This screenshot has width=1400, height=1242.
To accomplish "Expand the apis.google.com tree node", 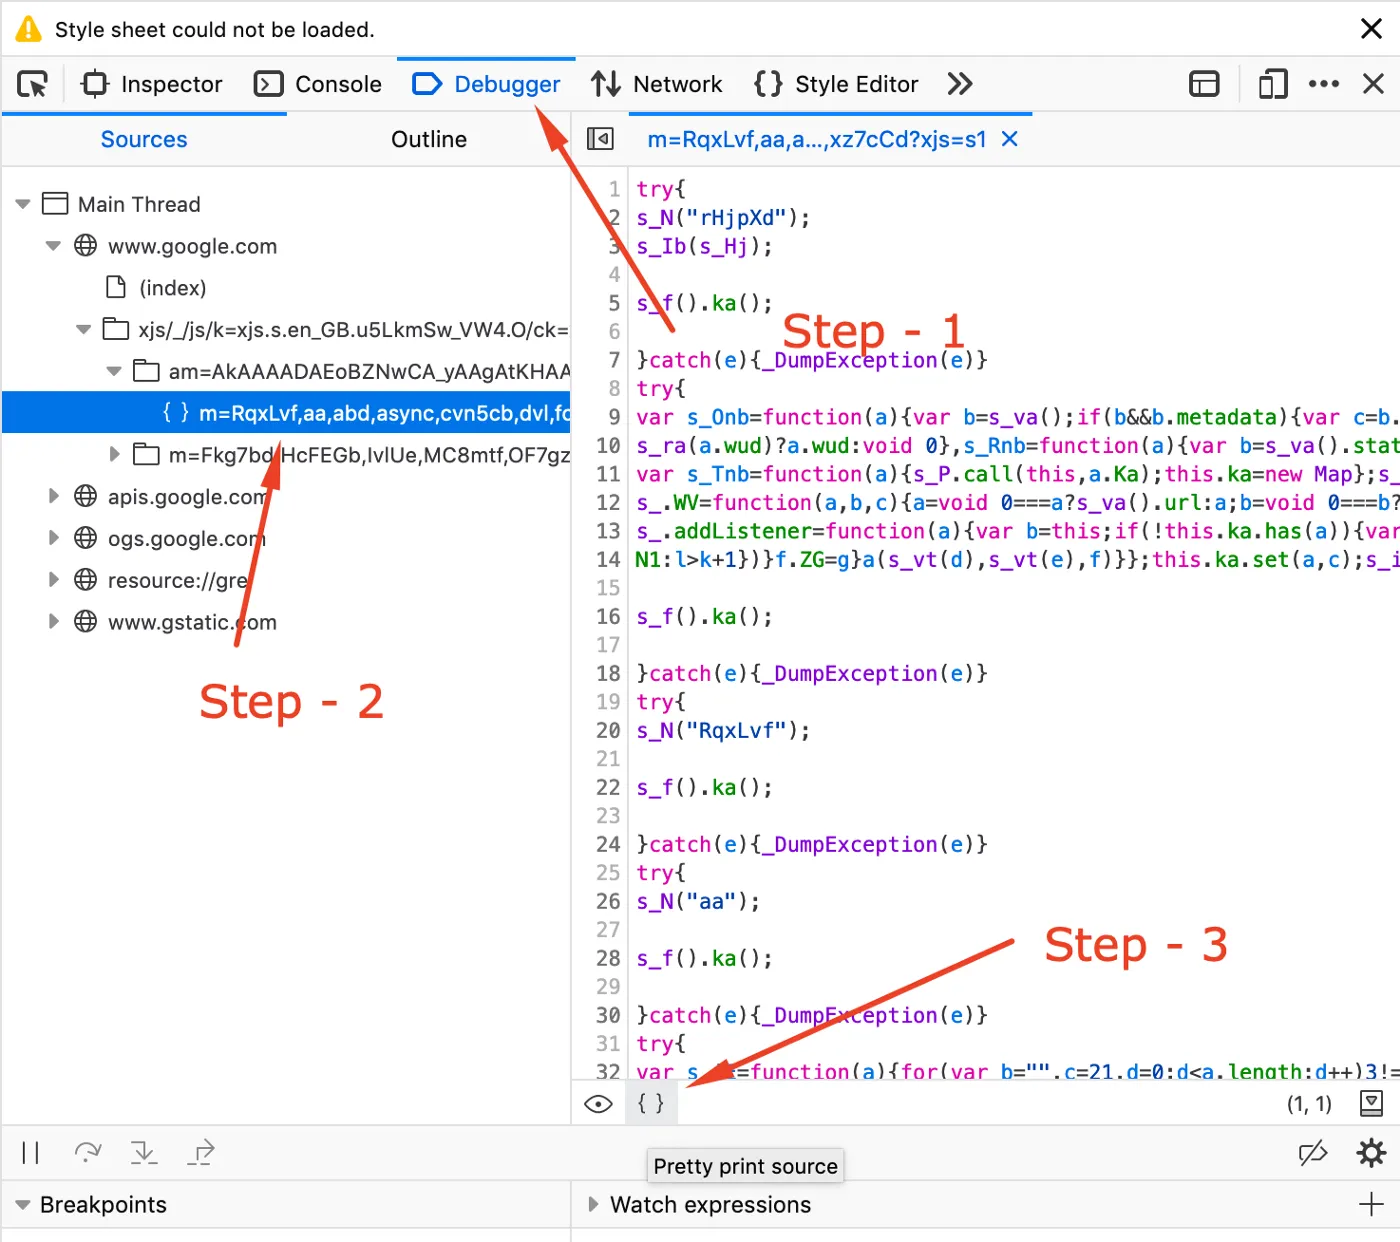I will click(x=54, y=496).
